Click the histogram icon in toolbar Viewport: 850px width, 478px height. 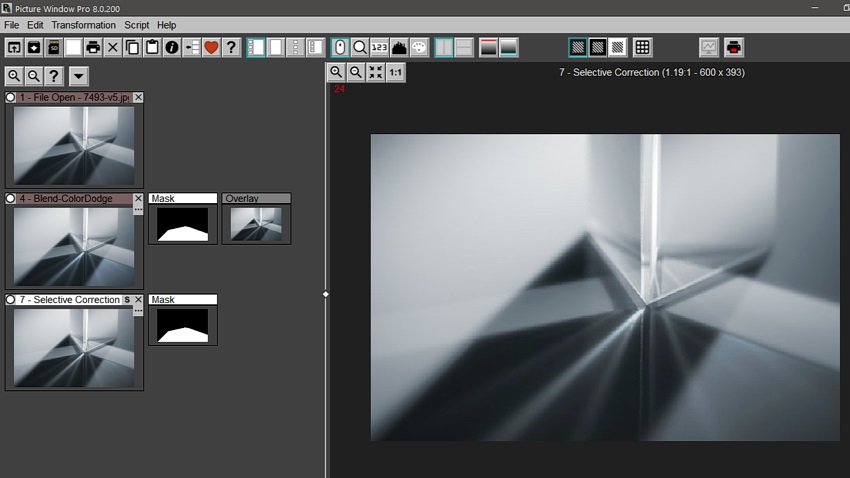point(399,47)
